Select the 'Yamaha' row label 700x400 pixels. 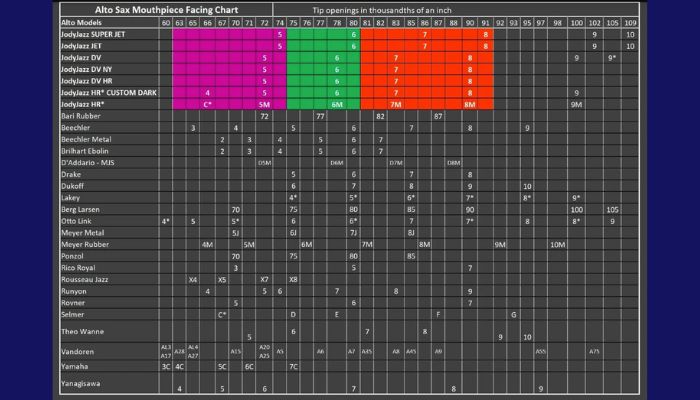point(75,366)
